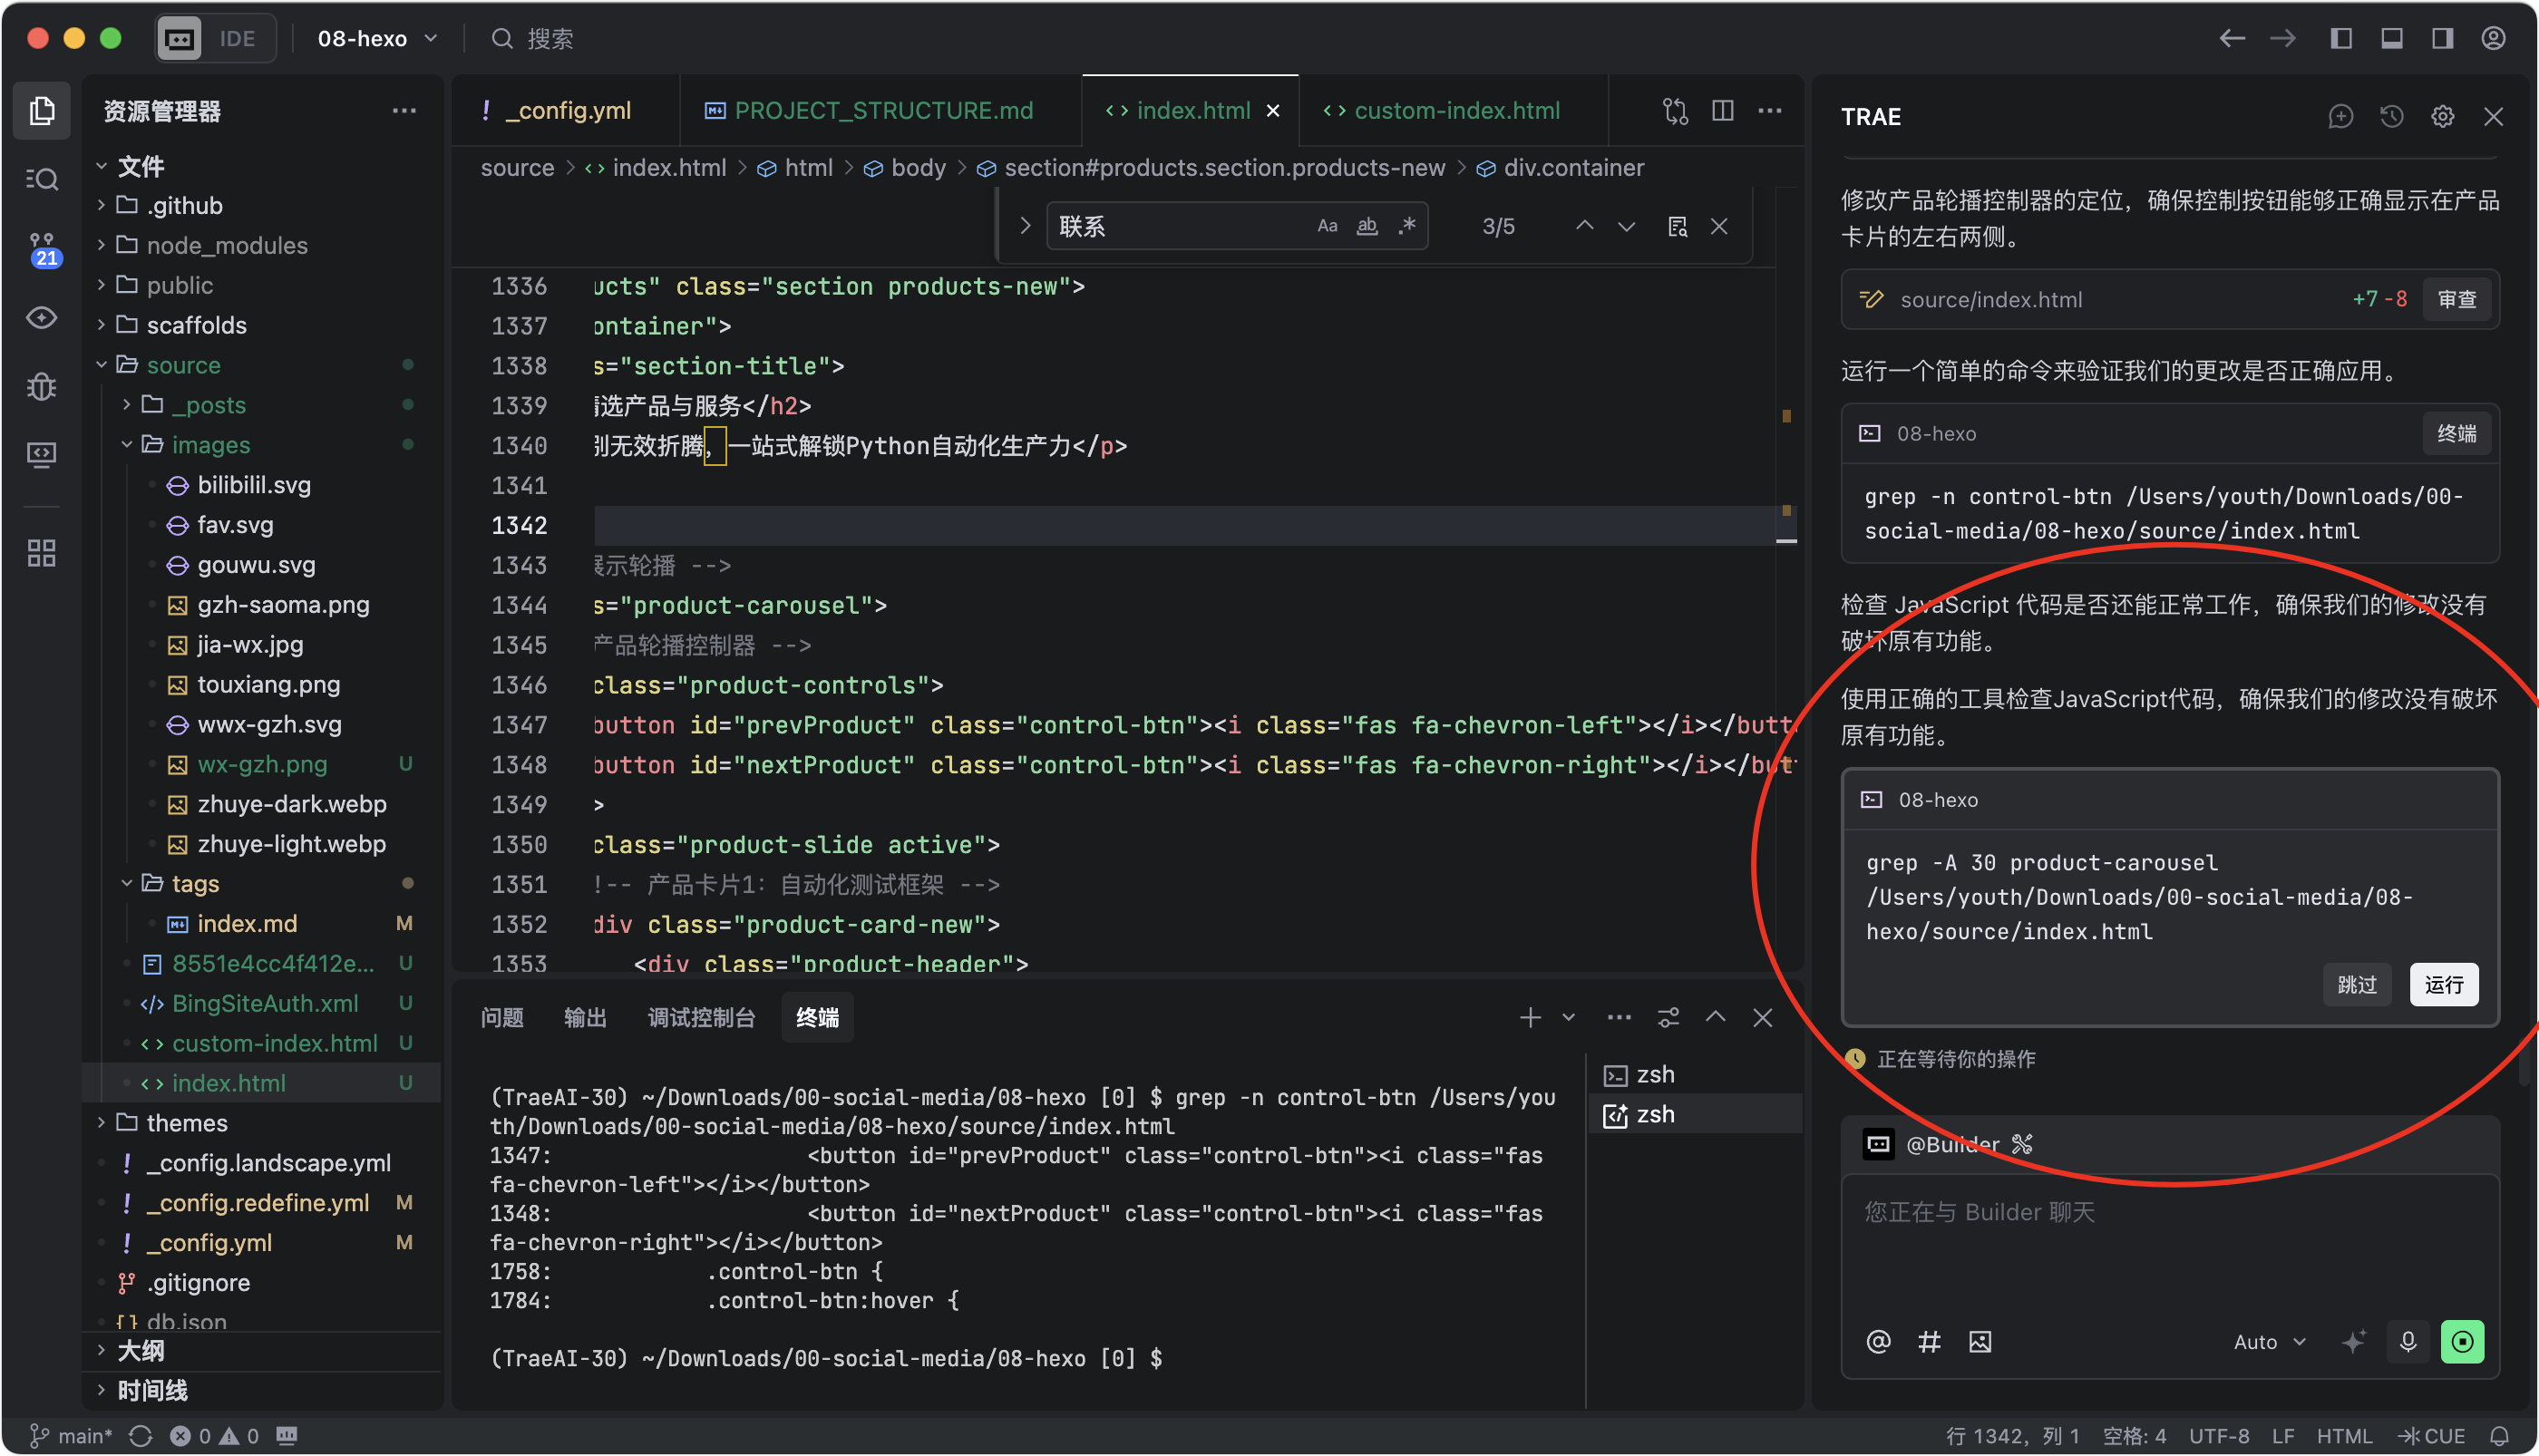The height and width of the screenshot is (1456, 2539).
Task: Split the editor to the right
Action: pyautogui.click(x=1722, y=110)
